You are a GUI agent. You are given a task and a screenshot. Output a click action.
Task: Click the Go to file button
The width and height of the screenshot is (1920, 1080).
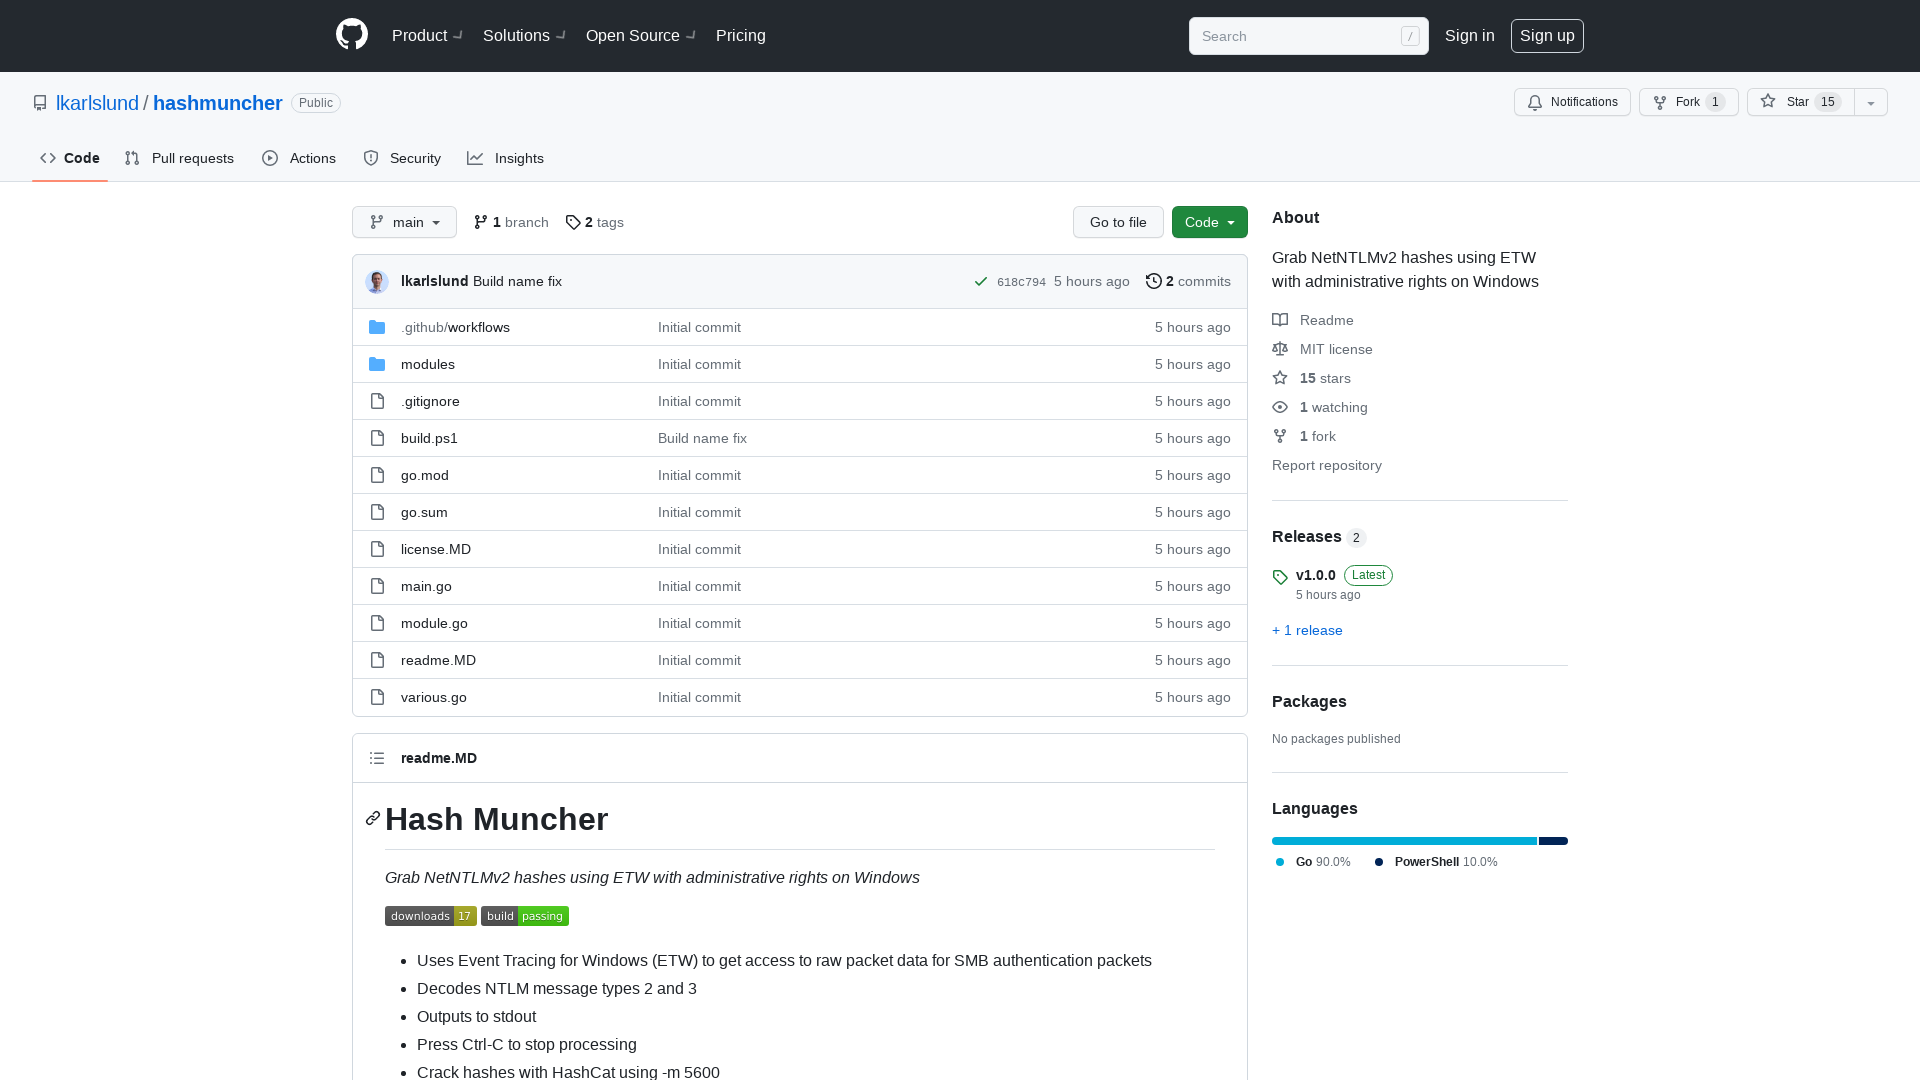[x=1118, y=222]
